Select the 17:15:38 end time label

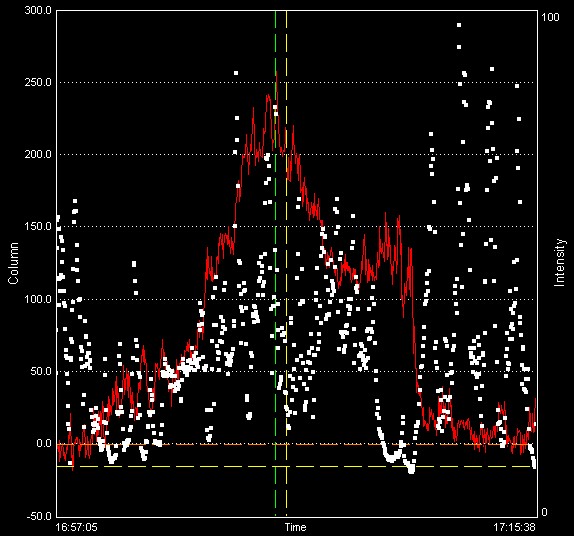coord(514,527)
